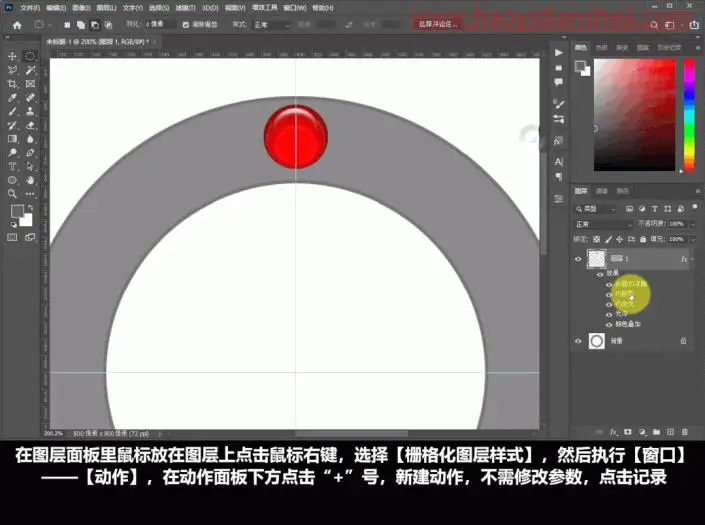Switch to the 历史记录 History tab
705x525 pixels.
pos(669,48)
